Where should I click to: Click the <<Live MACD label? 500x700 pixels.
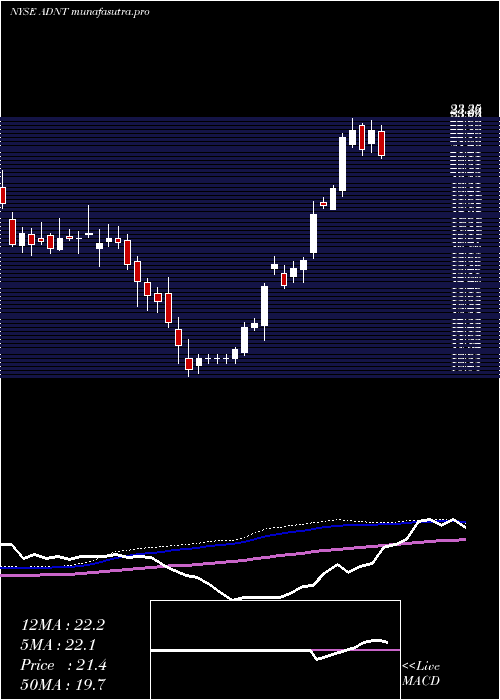[x=421, y=673]
